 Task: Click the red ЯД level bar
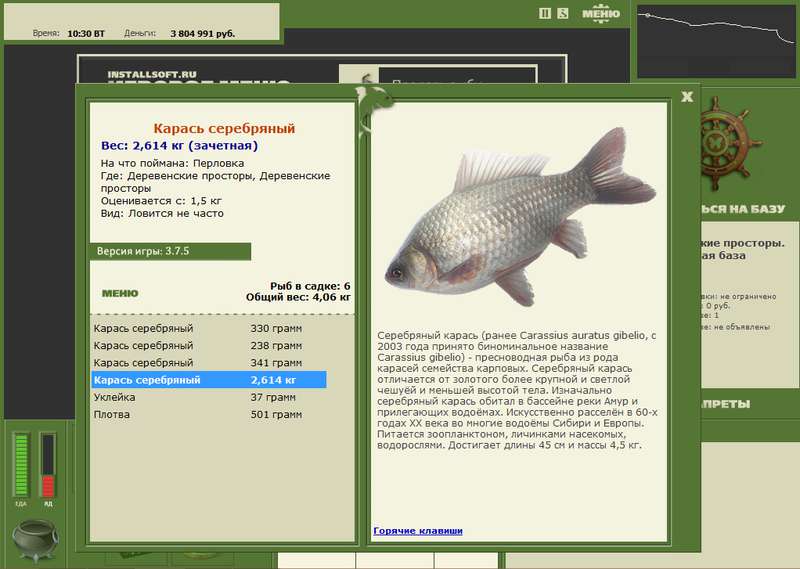pyautogui.click(x=48, y=464)
